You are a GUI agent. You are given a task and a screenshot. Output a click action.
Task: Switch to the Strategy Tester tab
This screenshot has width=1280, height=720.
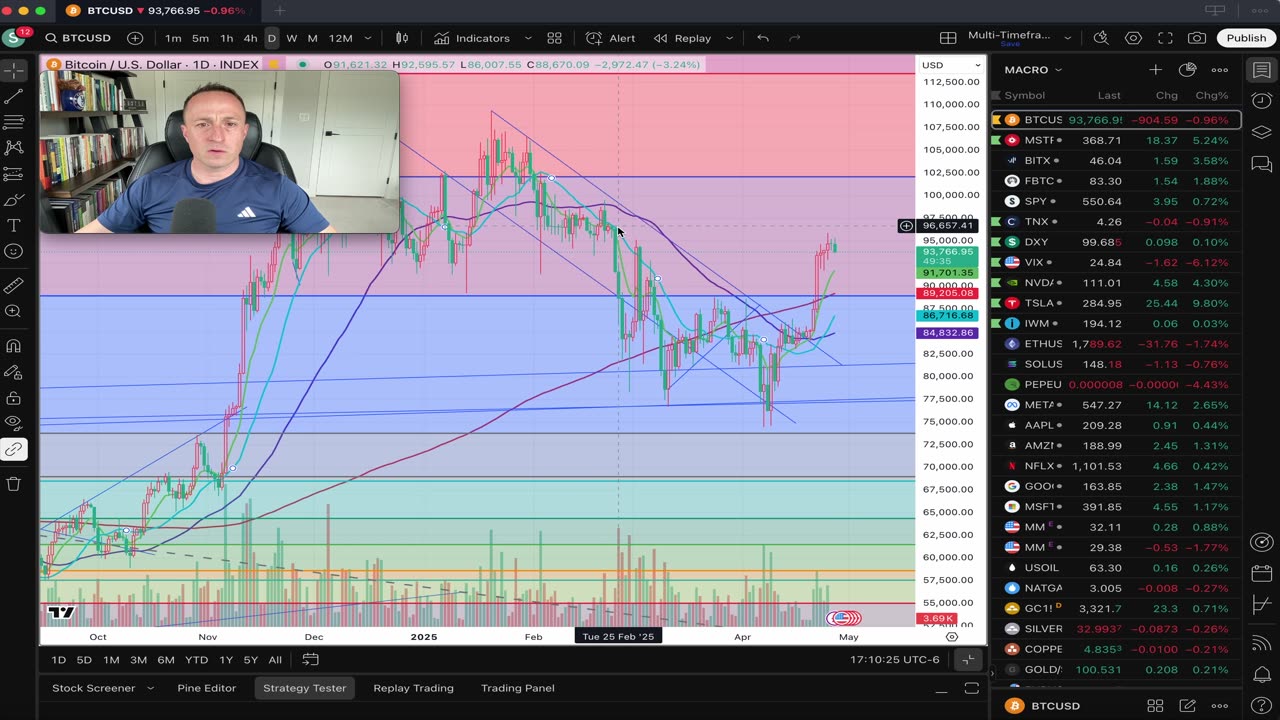point(304,688)
